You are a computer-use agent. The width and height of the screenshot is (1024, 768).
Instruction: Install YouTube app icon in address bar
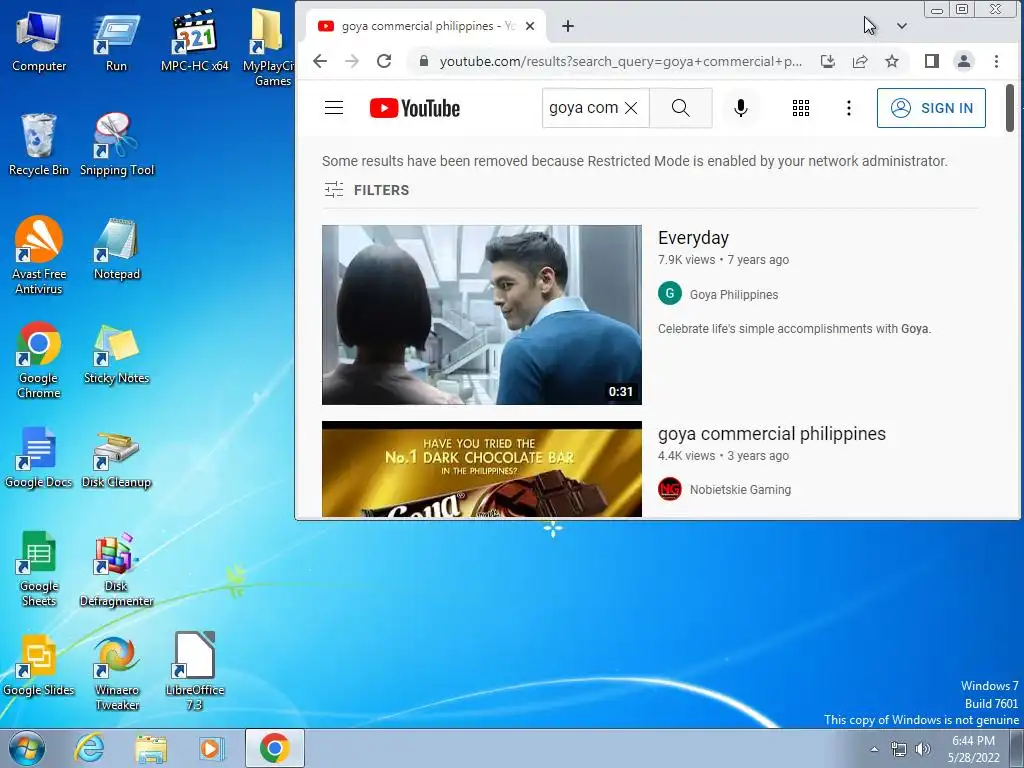827,61
